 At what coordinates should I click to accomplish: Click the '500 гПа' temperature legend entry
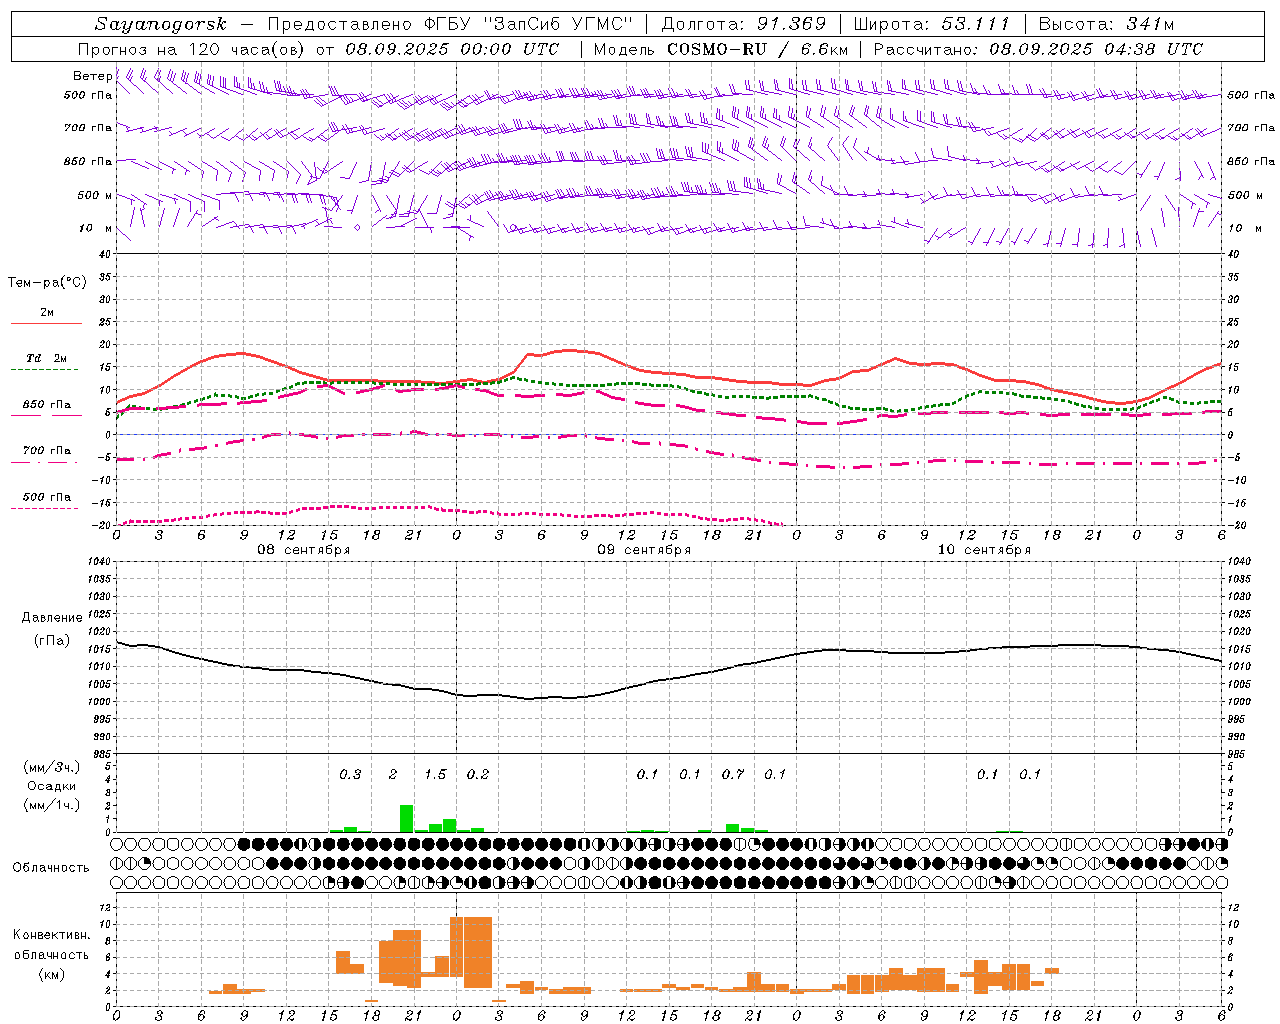pyautogui.click(x=47, y=497)
